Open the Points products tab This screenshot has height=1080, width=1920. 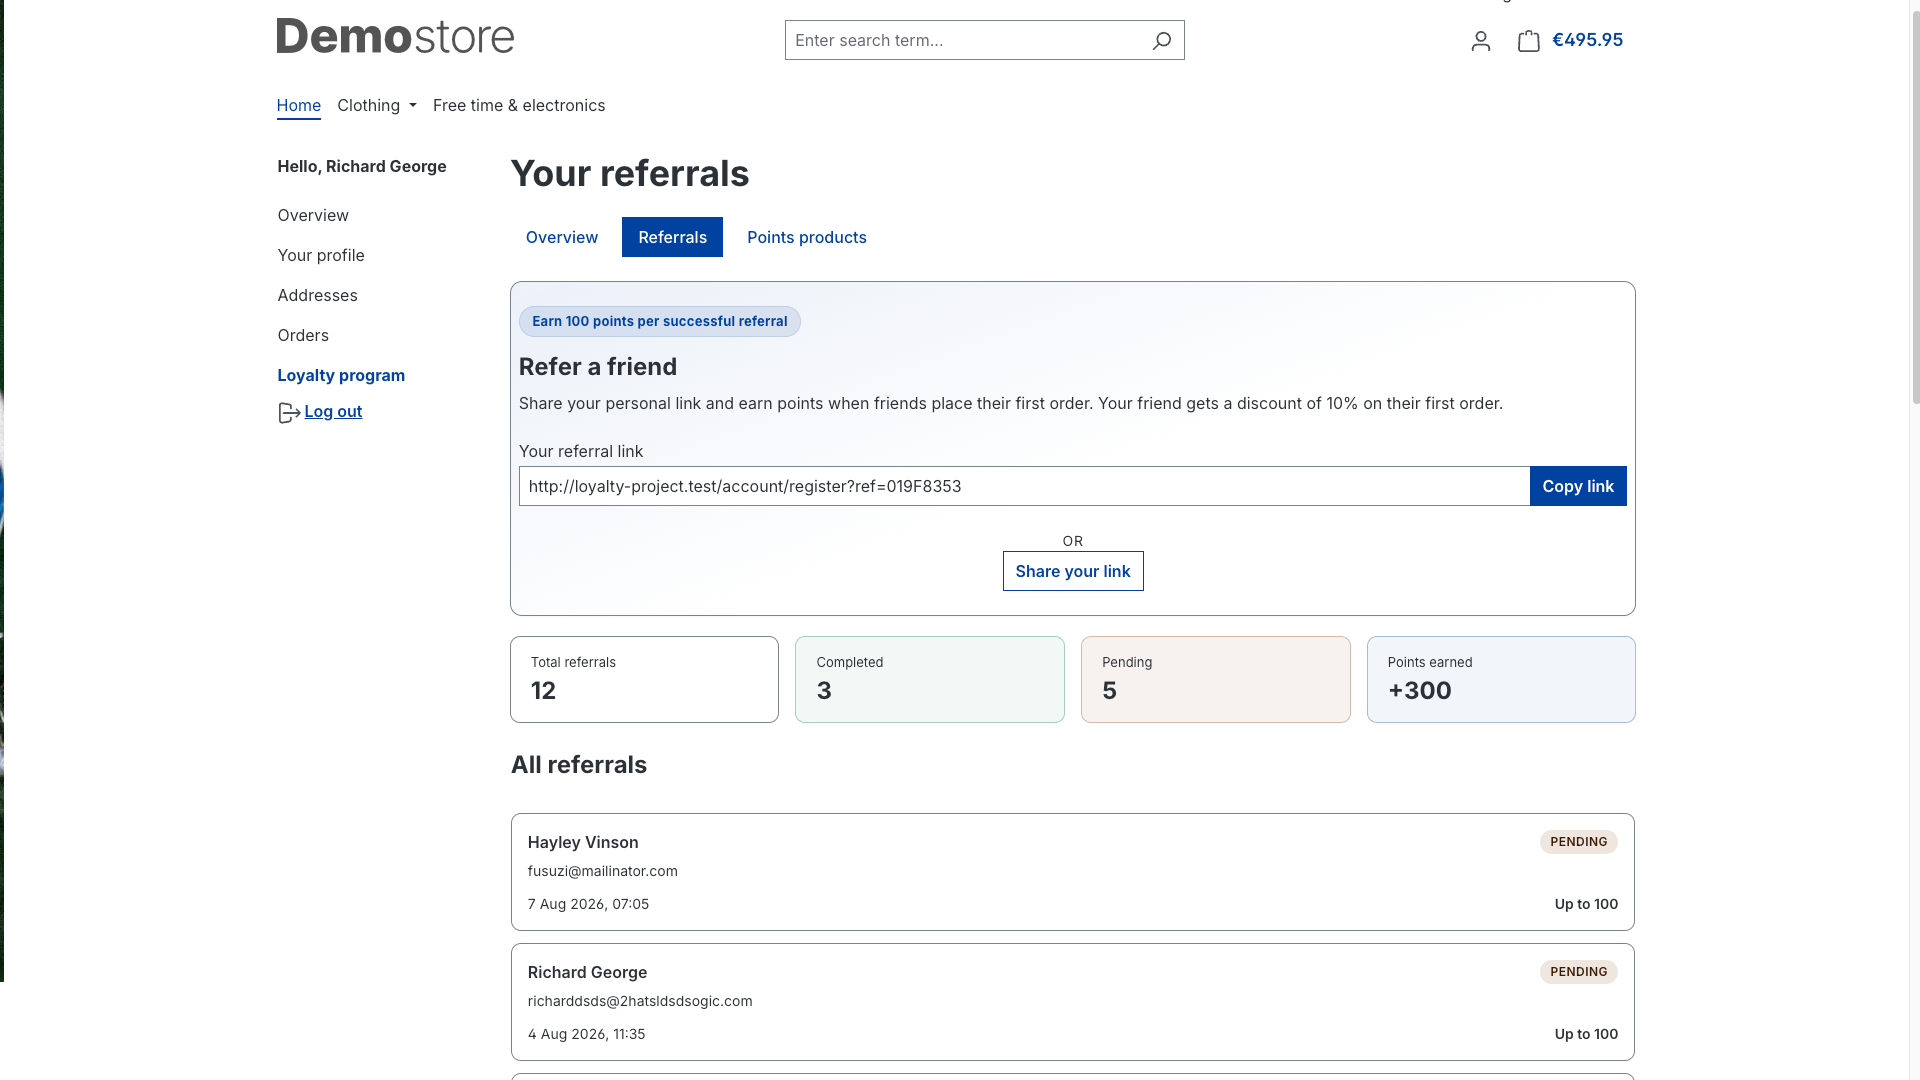(807, 237)
